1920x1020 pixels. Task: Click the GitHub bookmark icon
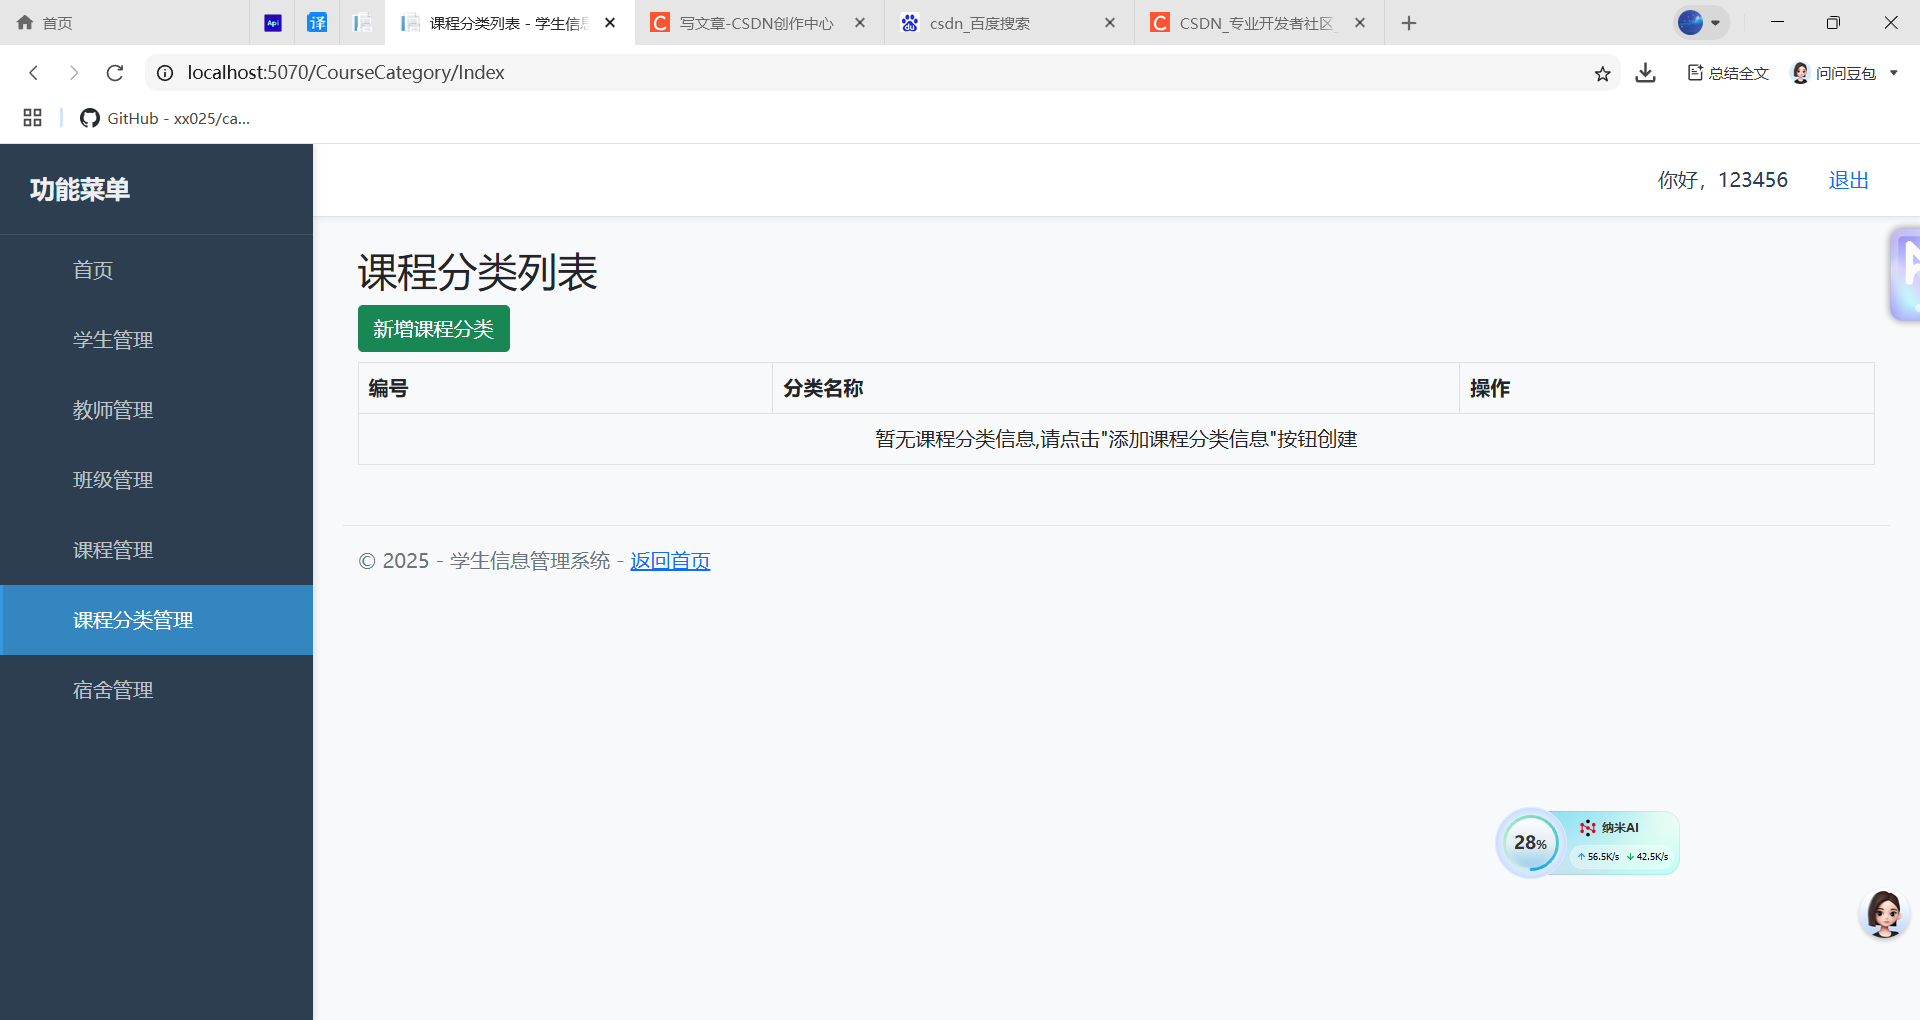pos(89,118)
